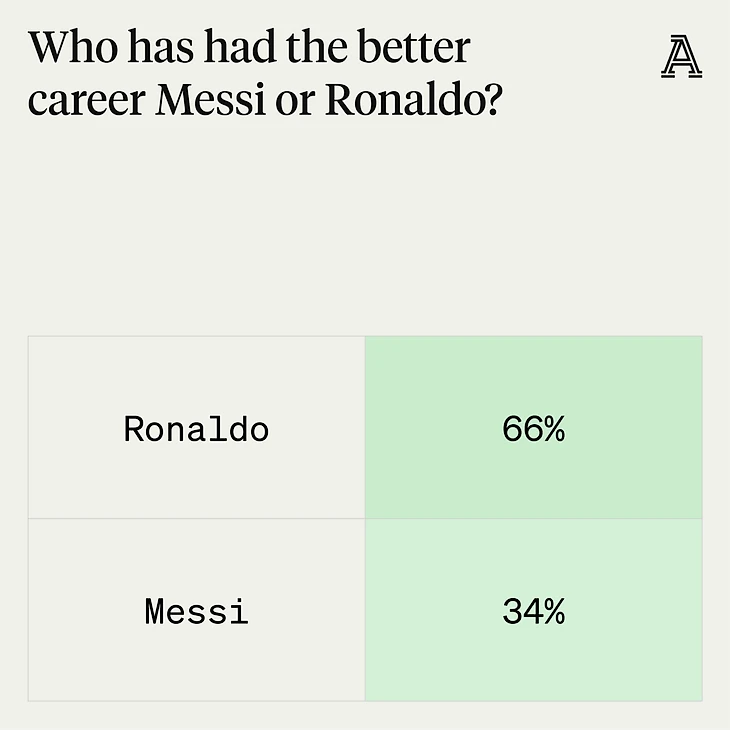Click the 34% result cell
Image resolution: width=730 pixels, height=730 pixels.
pos(534,610)
